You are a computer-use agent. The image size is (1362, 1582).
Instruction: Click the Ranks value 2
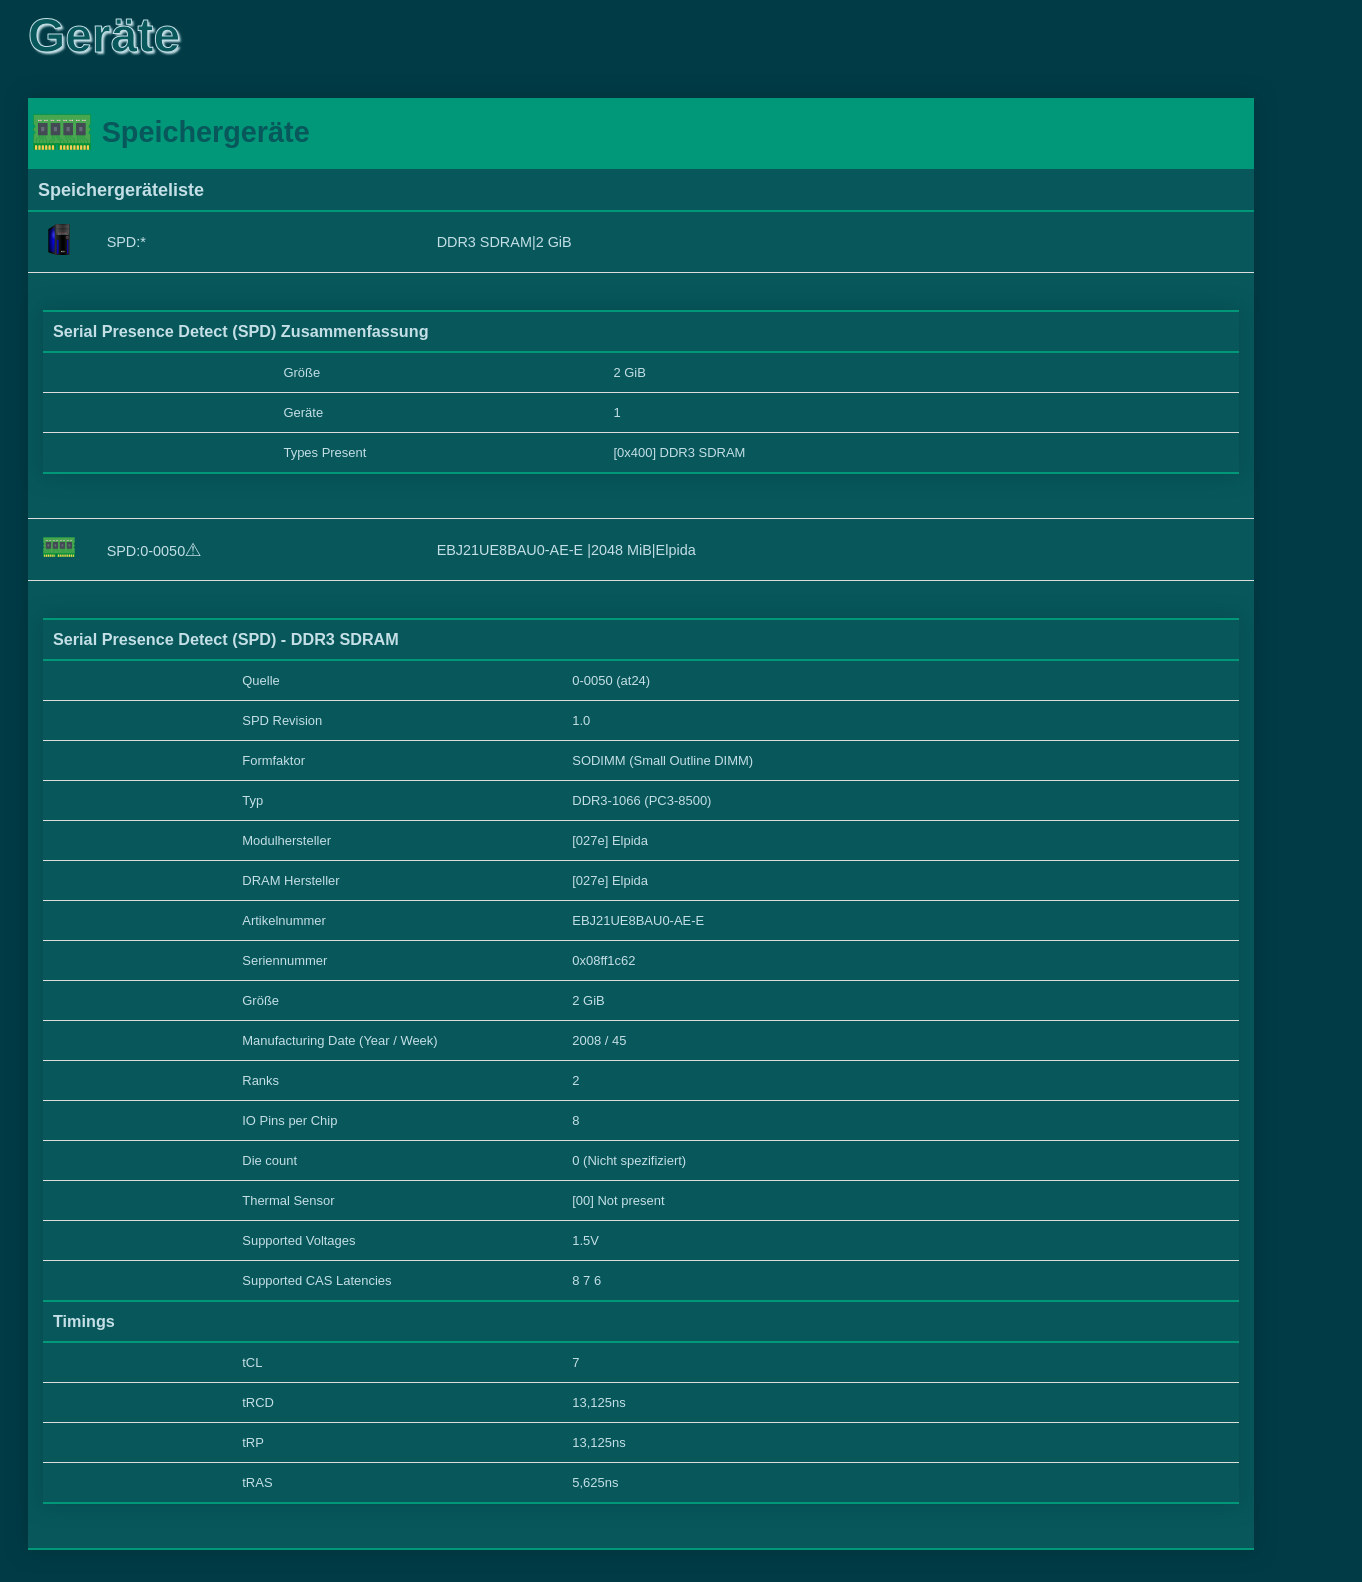tap(576, 1081)
